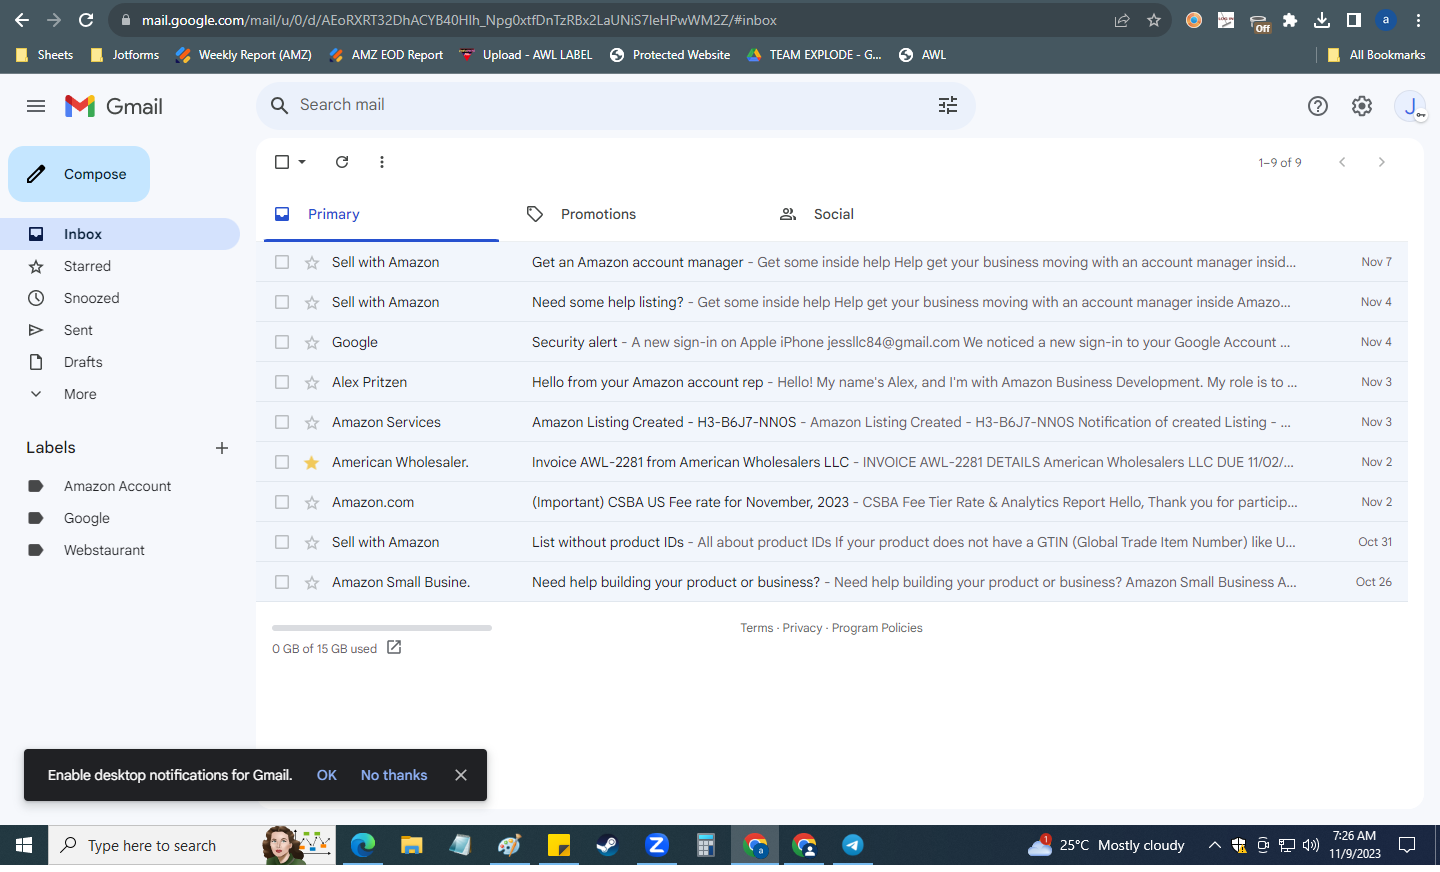Select the Get an Amazon account manager email checkbox
Viewport: 1440px width, 872px height.
point(282,262)
